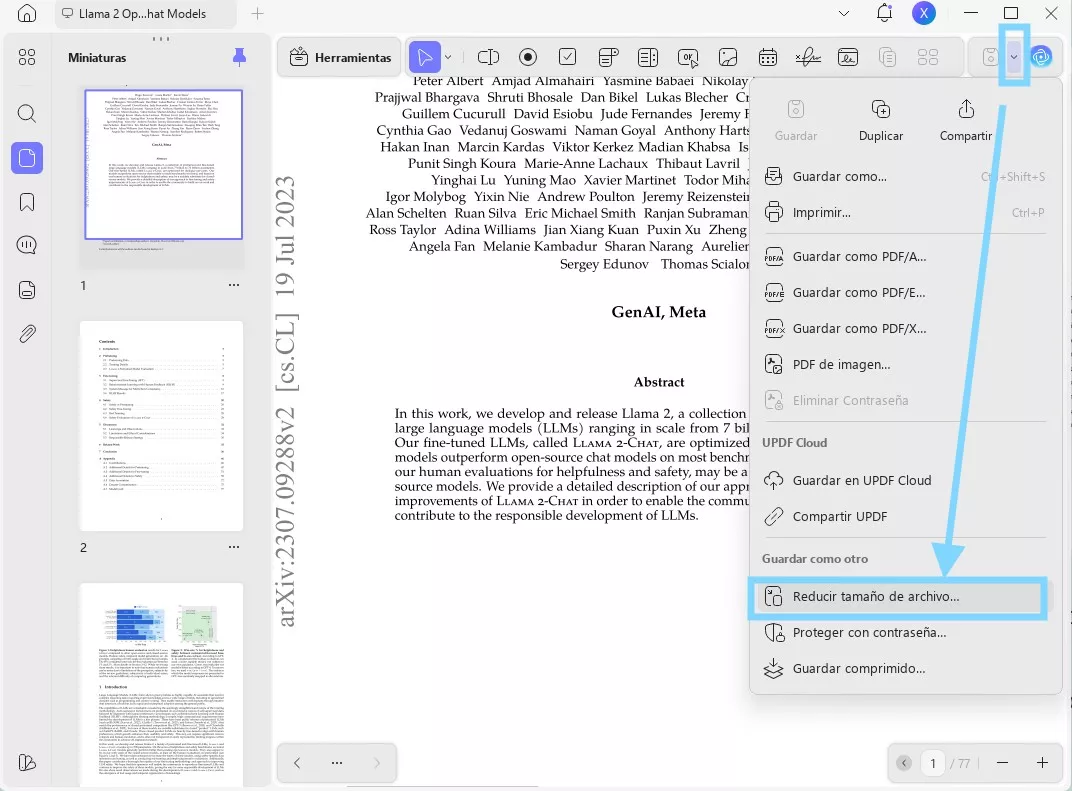Open the attachments paperclip icon
Image resolution: width=1072 pixels, height=791 pixels.
click(27, 334)
